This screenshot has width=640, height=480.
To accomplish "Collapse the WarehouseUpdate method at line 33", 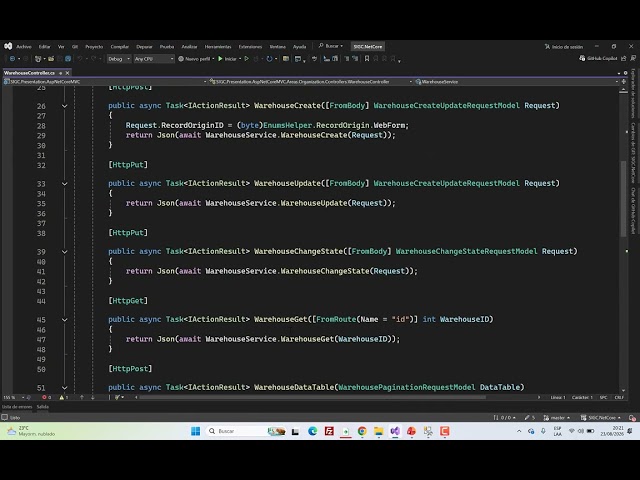I will (64, 184).
